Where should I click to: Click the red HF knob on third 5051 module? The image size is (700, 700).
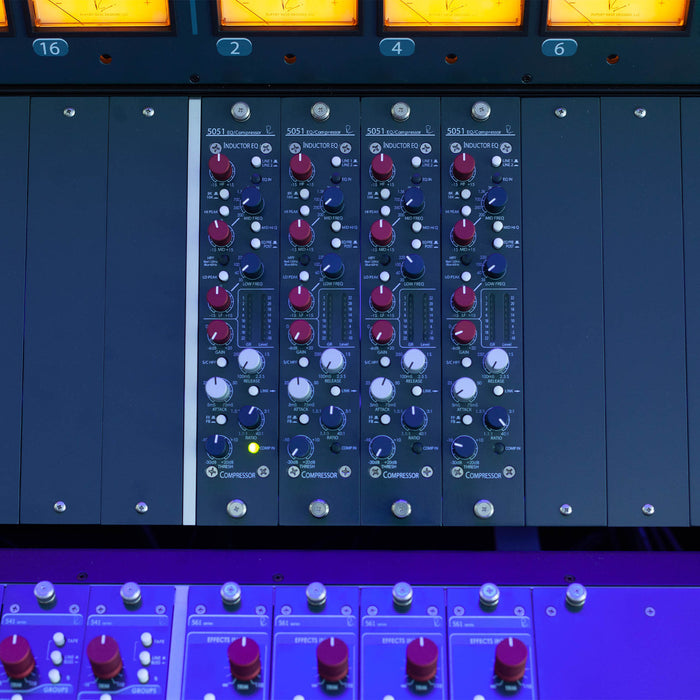[x=382, y=167]
